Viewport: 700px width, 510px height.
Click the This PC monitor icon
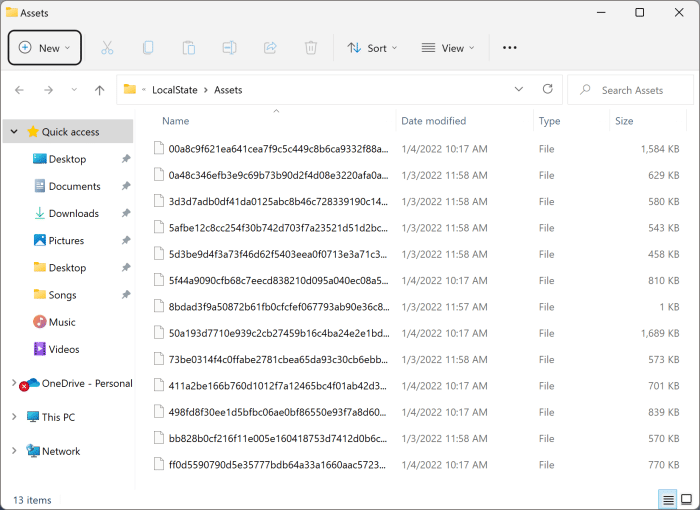tap(33, 417)
